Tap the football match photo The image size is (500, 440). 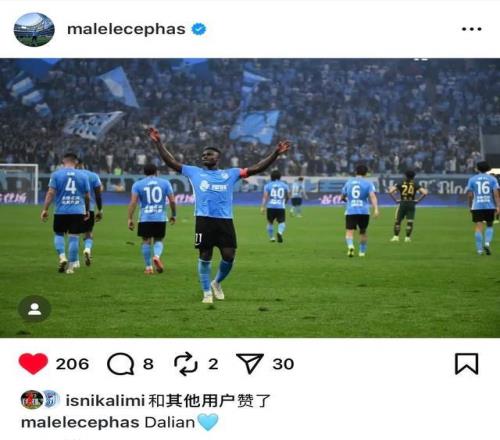250,198
